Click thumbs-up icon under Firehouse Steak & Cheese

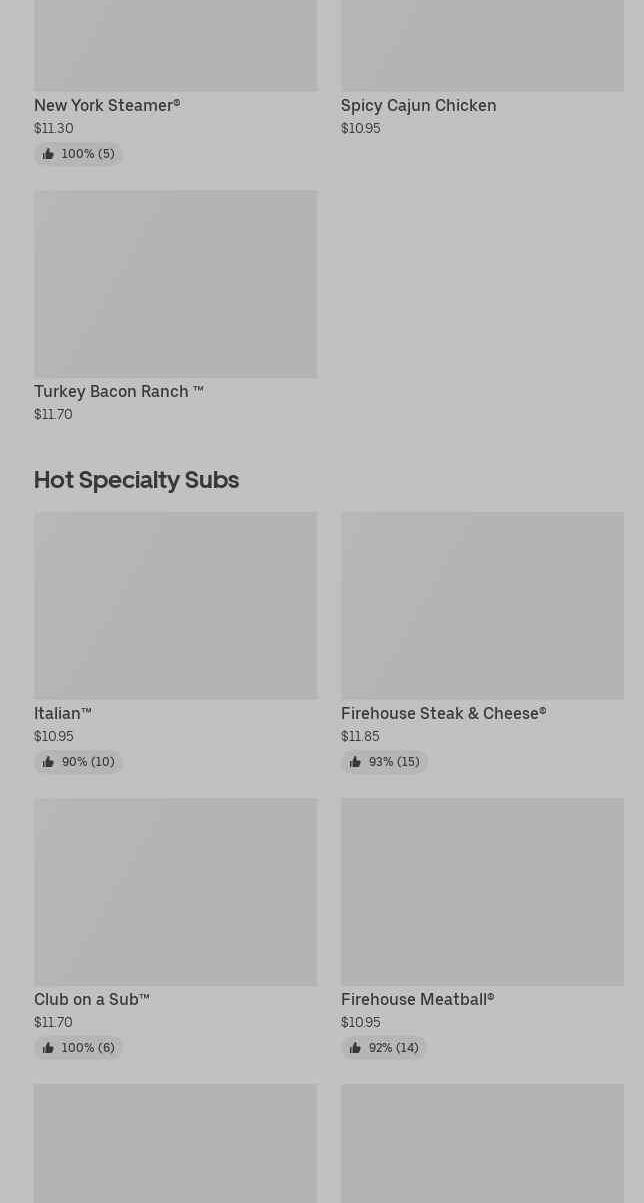355,762
